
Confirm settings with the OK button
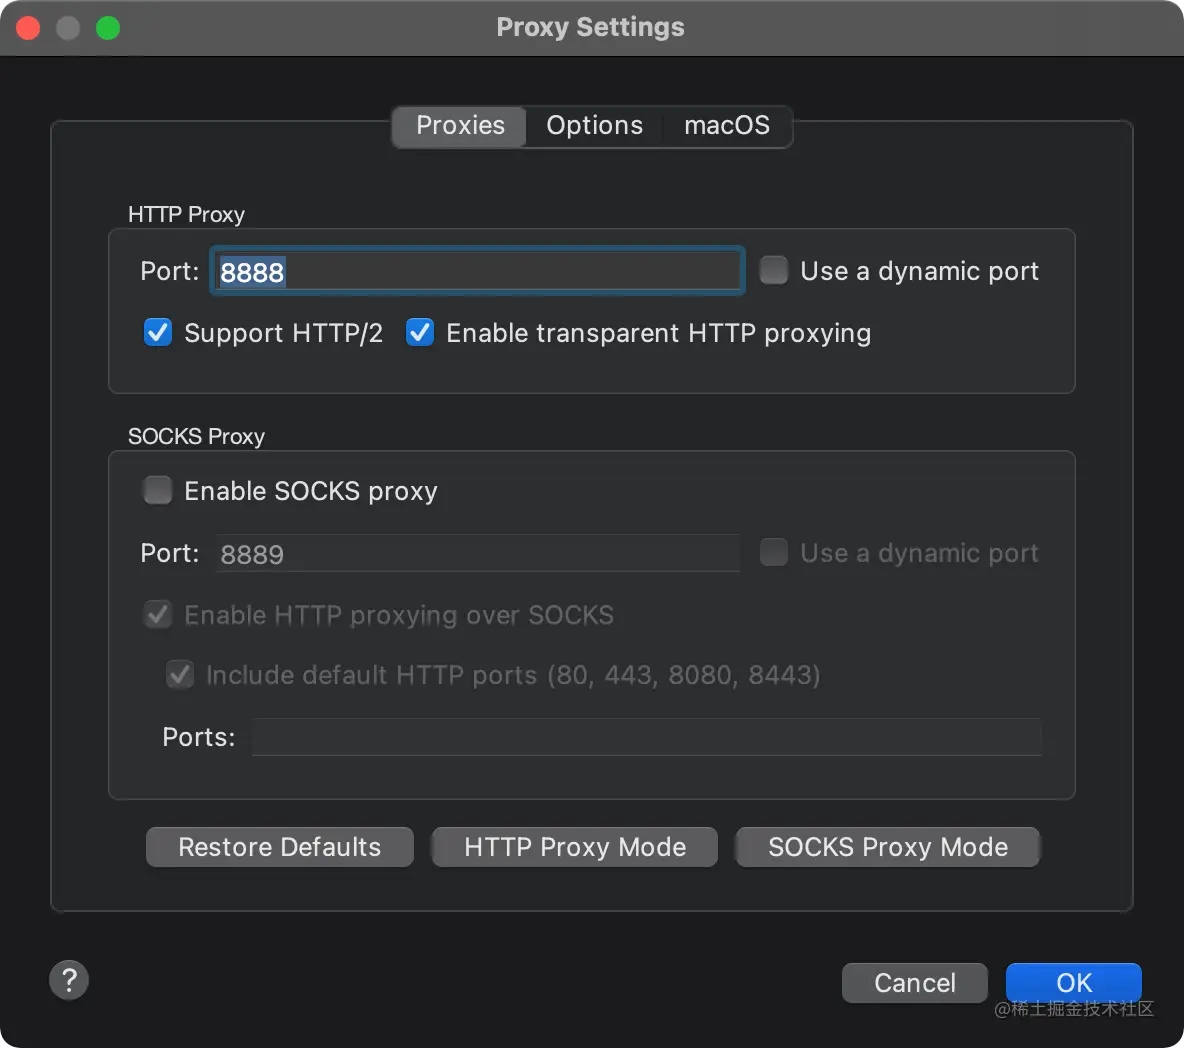point(1073,983)
